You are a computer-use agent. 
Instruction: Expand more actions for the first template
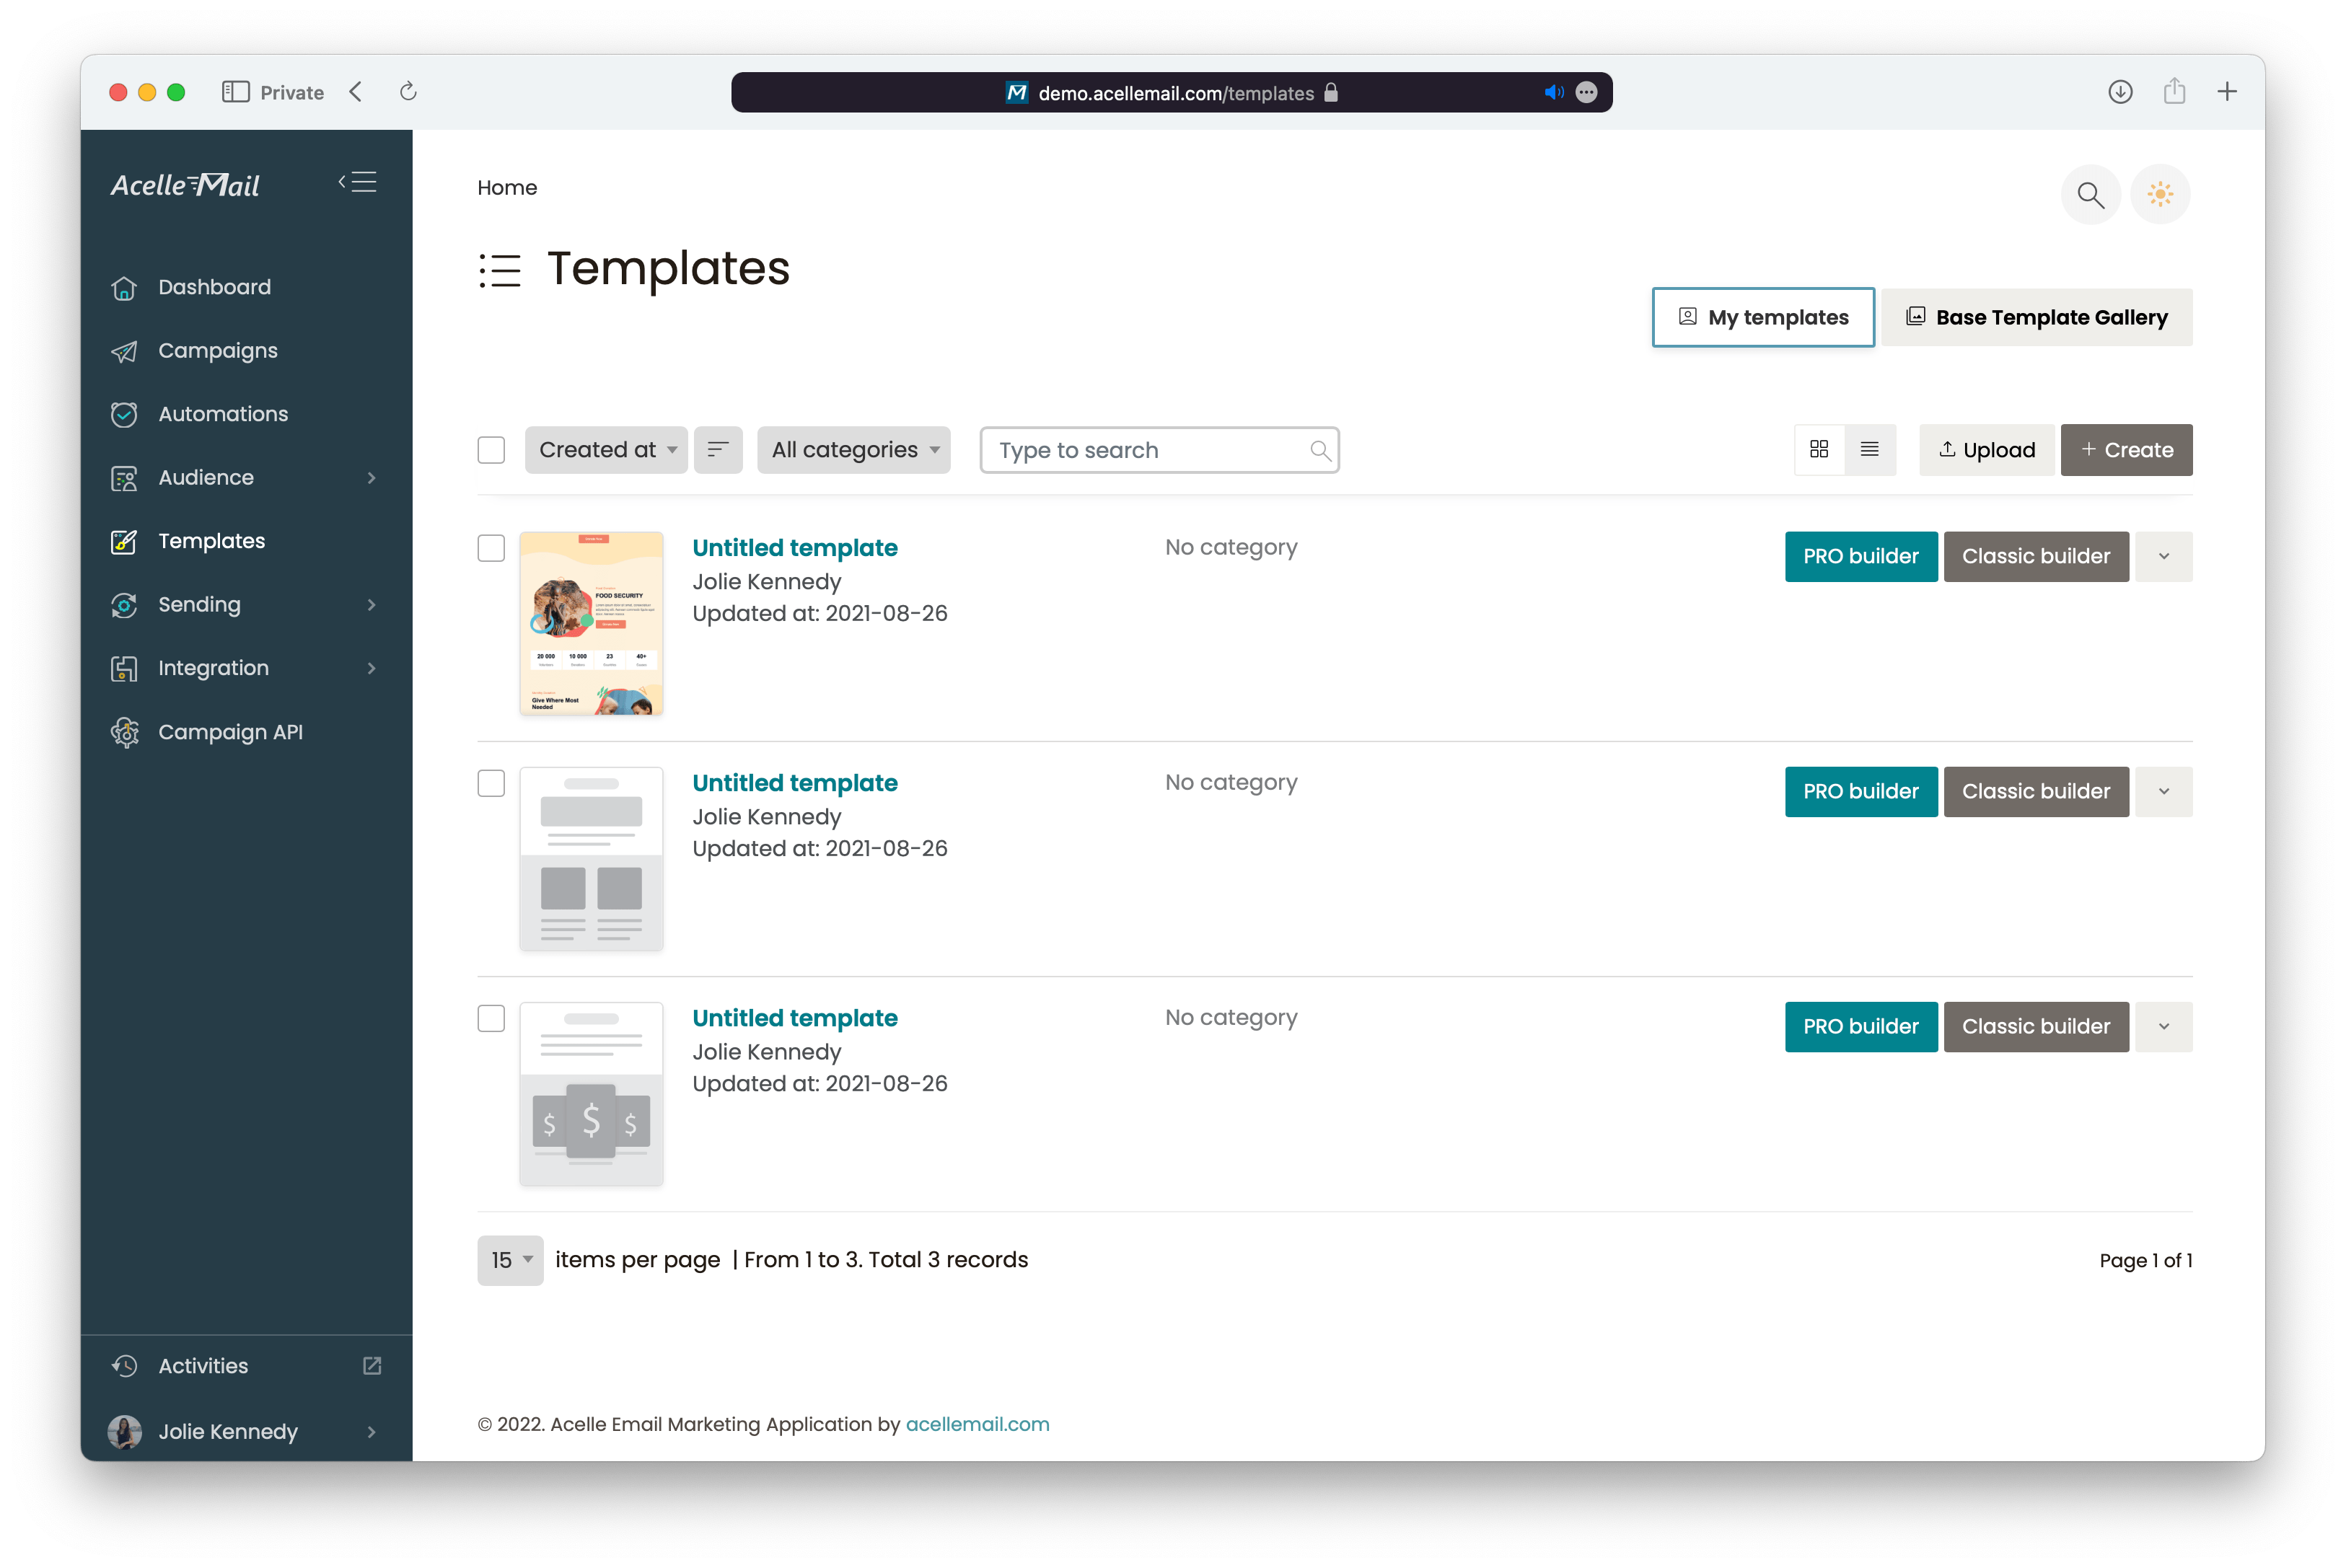(2164, 557)
